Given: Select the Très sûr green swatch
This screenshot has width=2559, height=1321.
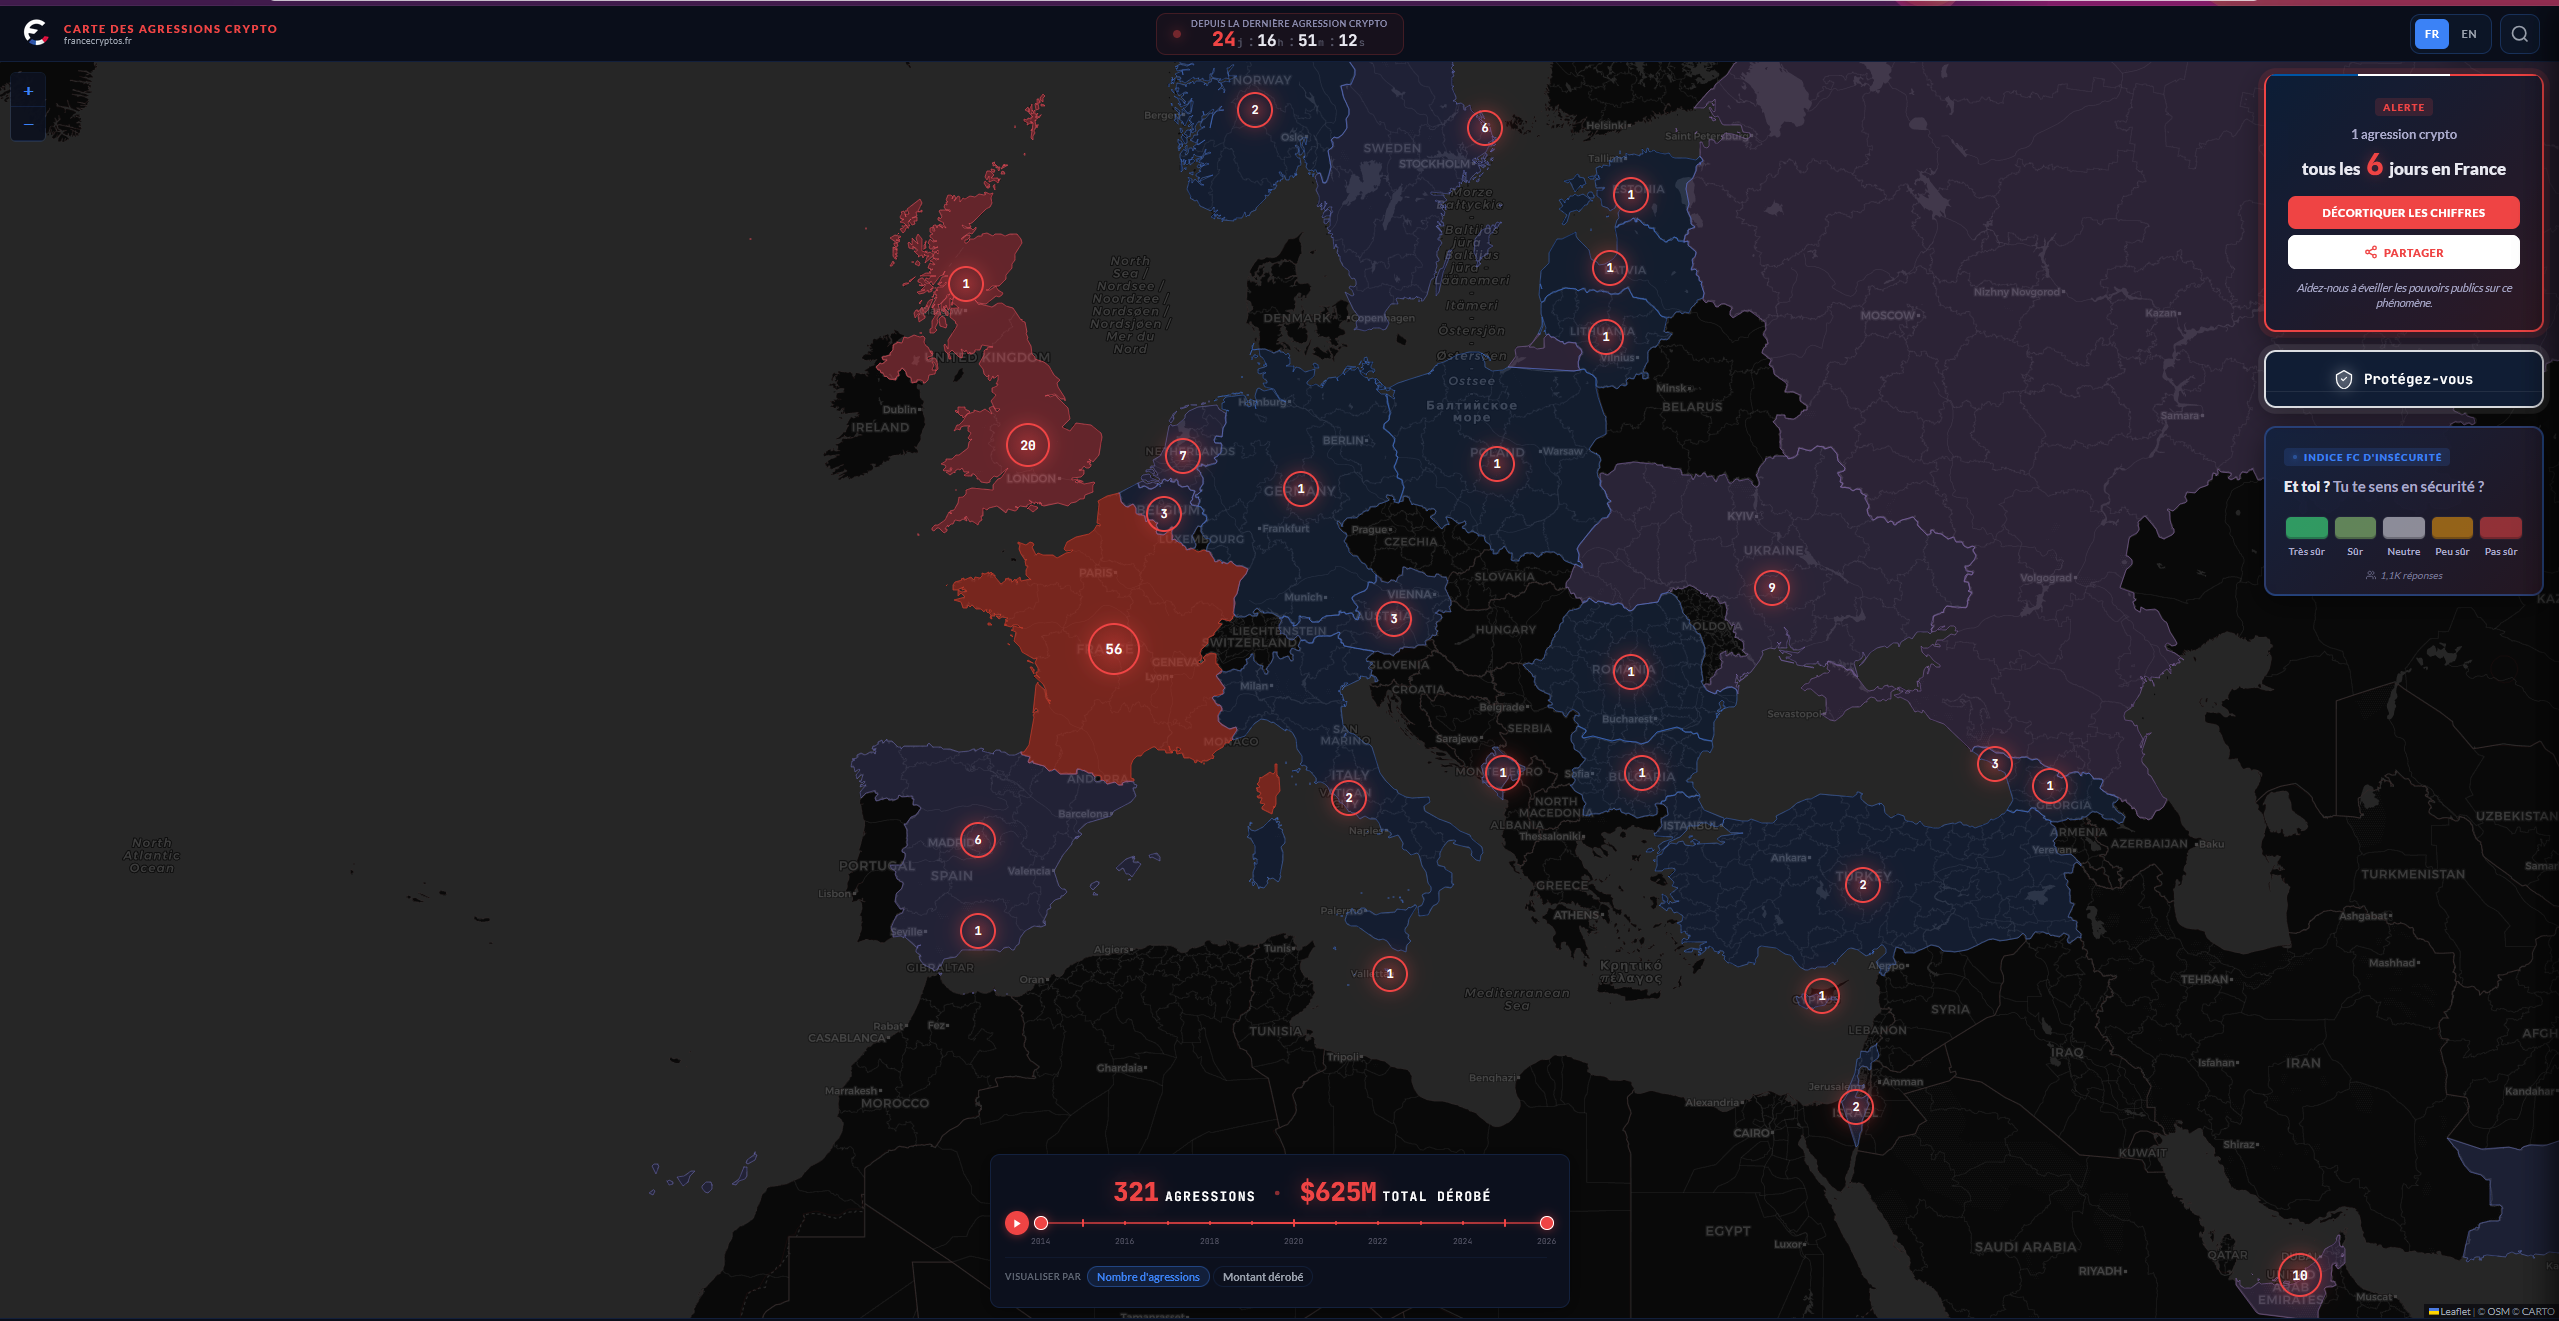Looking at the screenshot, I should coord(2306,528).
